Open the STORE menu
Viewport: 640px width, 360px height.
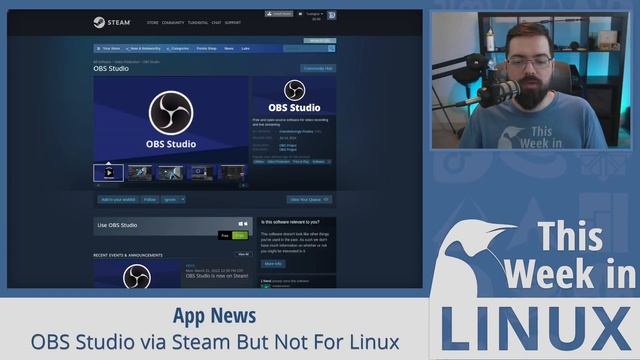click(153, 23)
